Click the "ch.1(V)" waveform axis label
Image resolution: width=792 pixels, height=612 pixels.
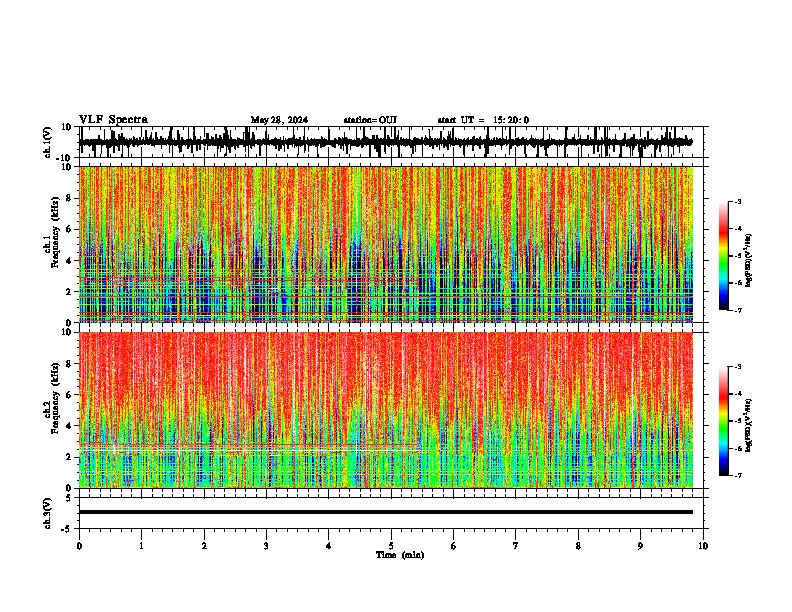[x=48, y=142]
